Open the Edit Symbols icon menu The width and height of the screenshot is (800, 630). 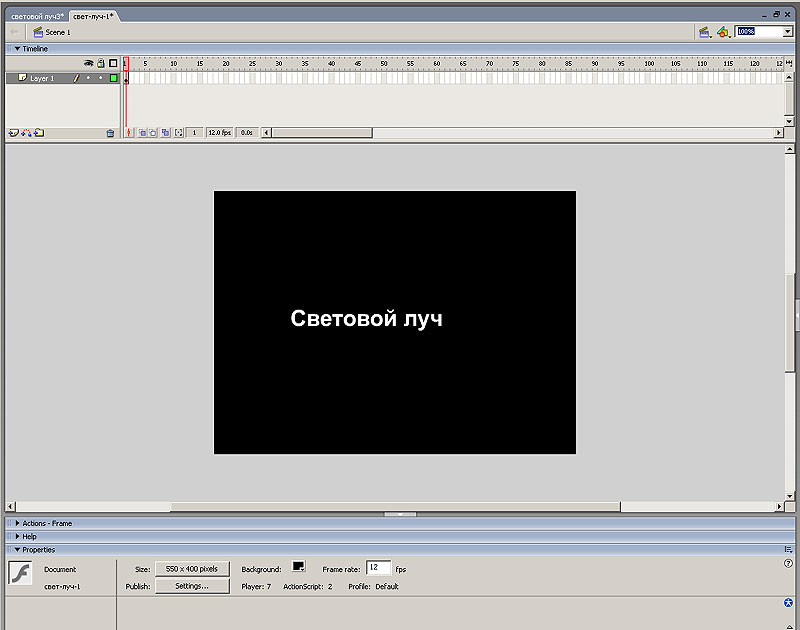pos(722,32)
